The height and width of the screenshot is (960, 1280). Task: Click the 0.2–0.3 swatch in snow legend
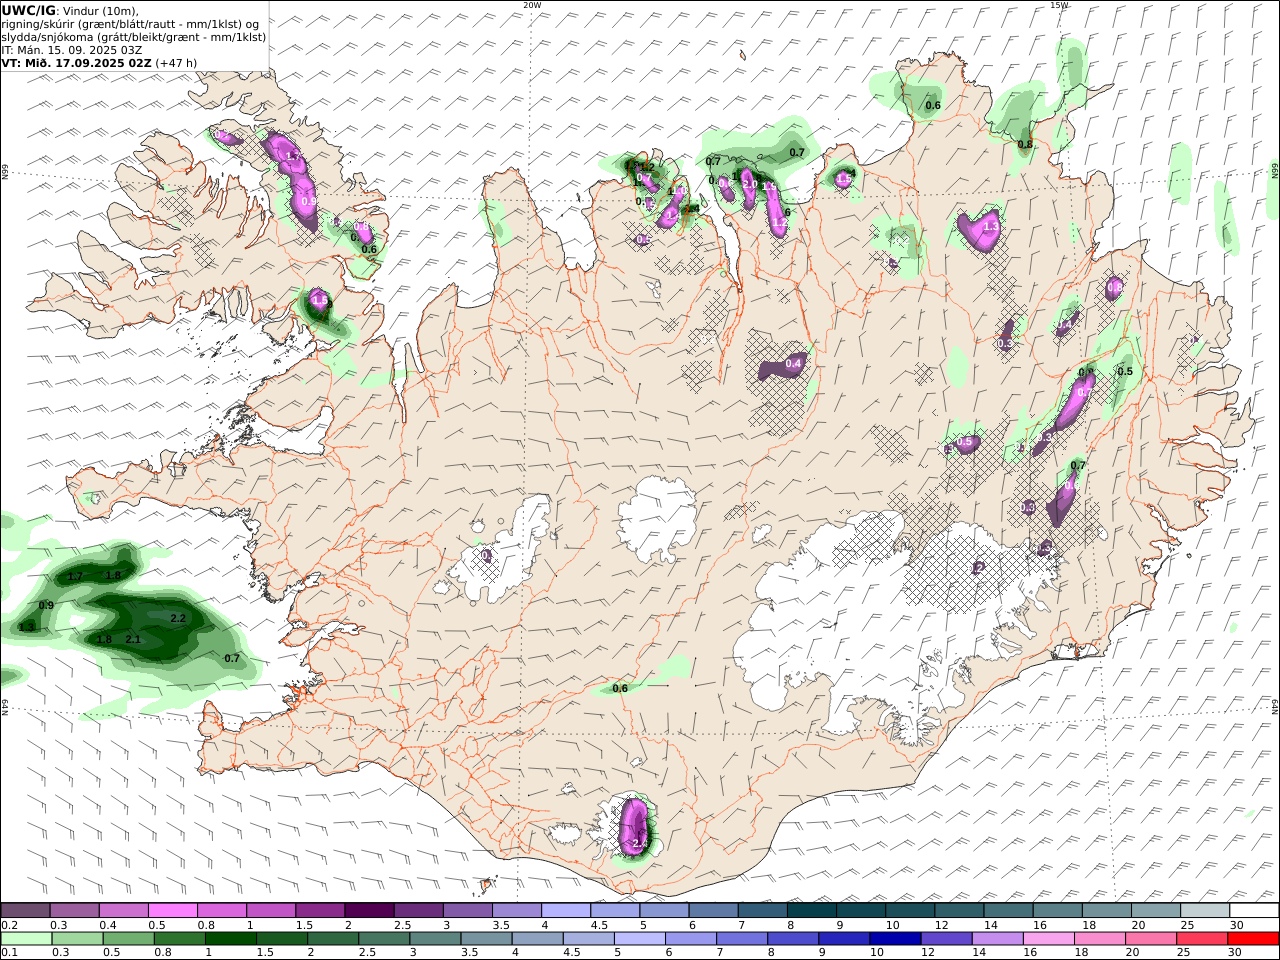[26, 911]
